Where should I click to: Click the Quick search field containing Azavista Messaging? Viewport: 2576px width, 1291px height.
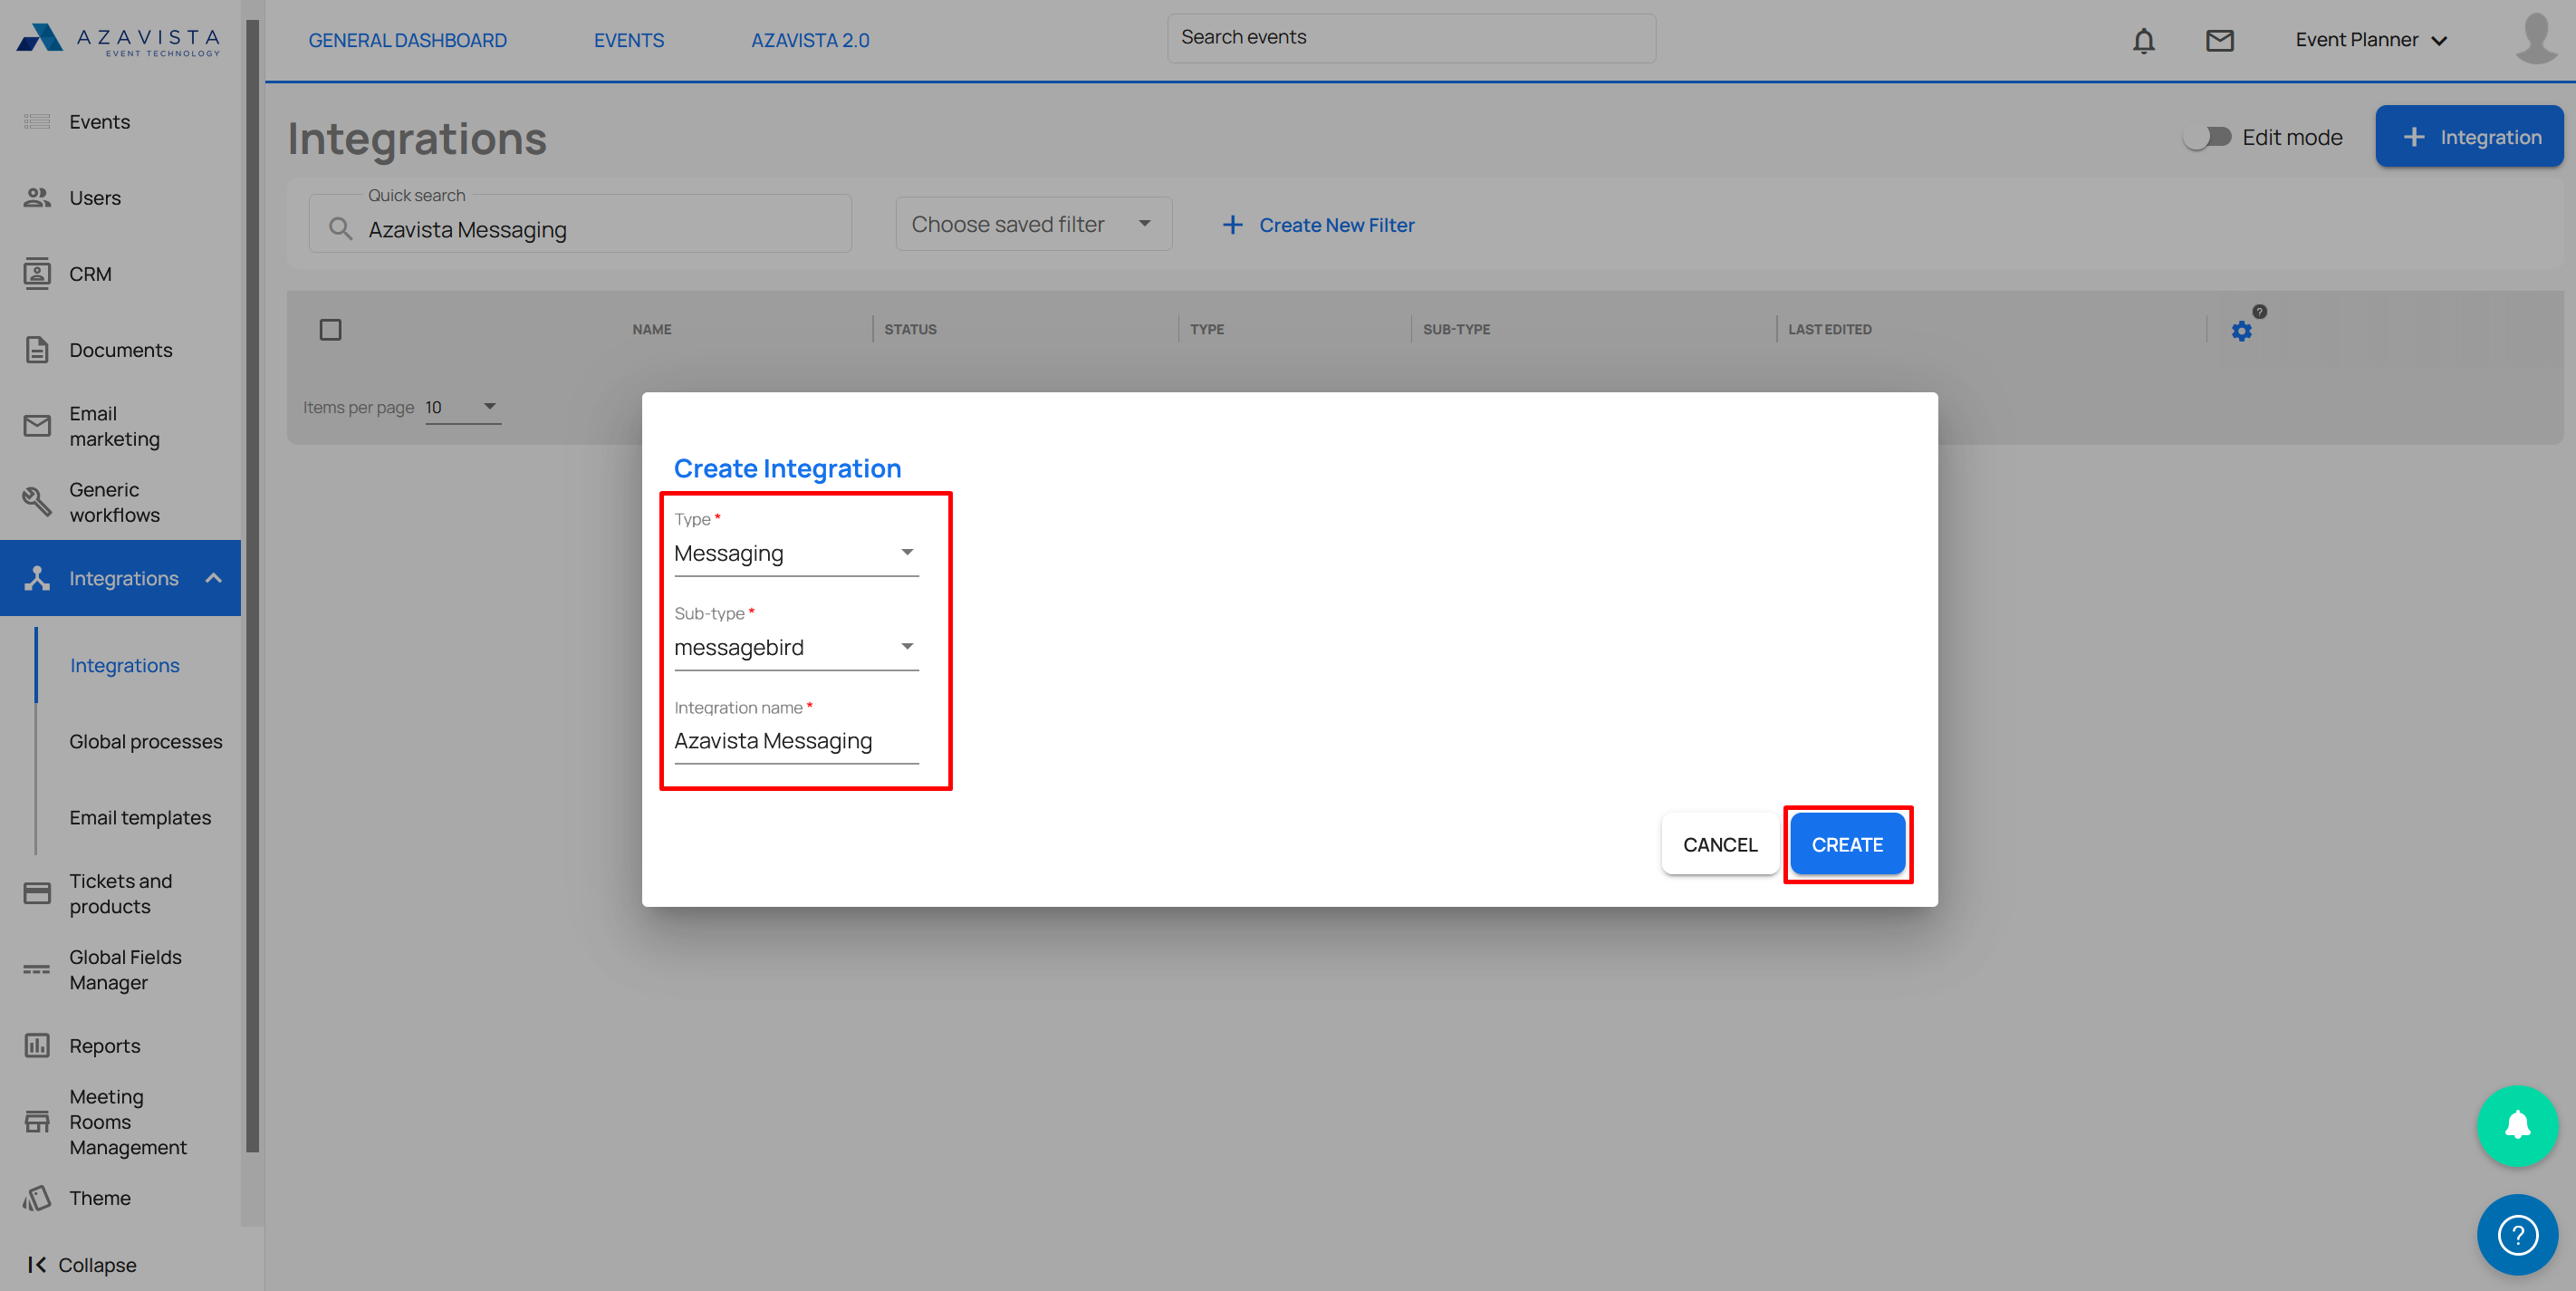click(x=580, y=224)
